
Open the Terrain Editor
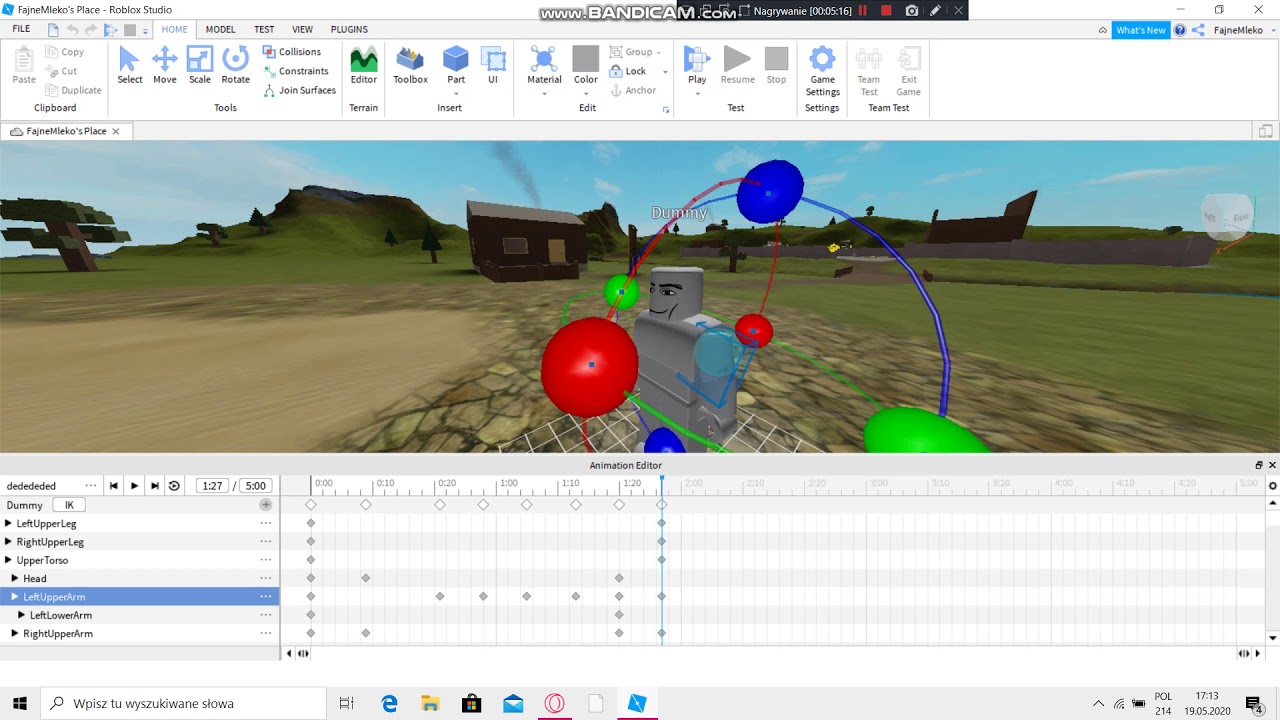364,65
